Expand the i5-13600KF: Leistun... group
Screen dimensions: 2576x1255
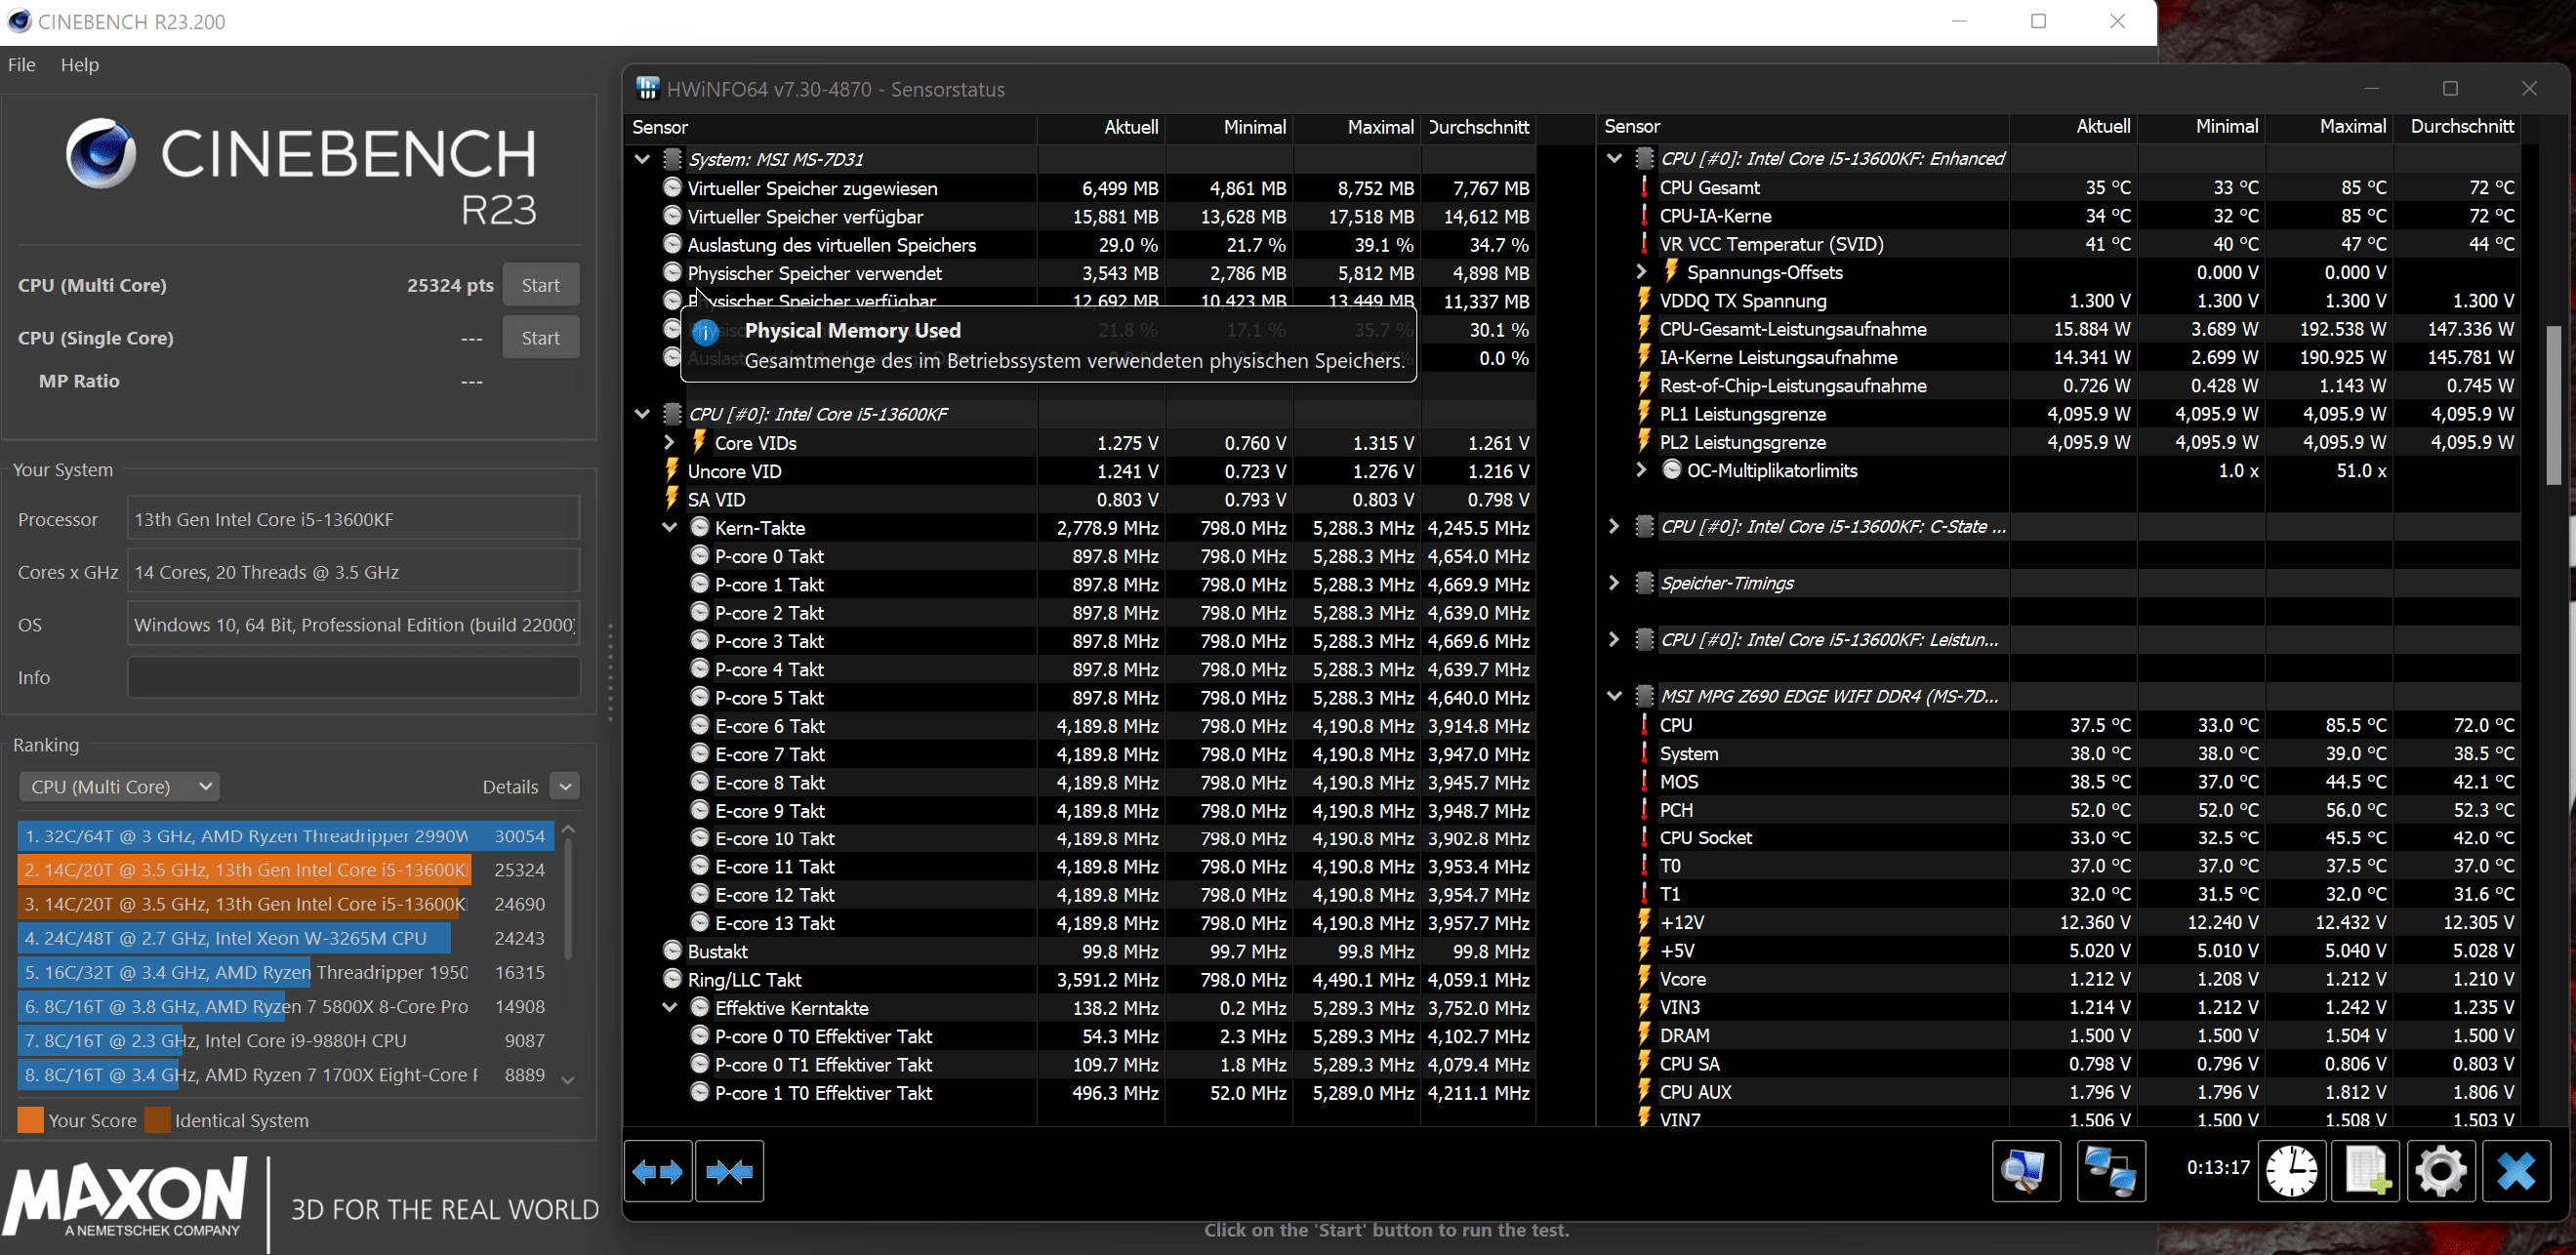tap(1613, 639)
